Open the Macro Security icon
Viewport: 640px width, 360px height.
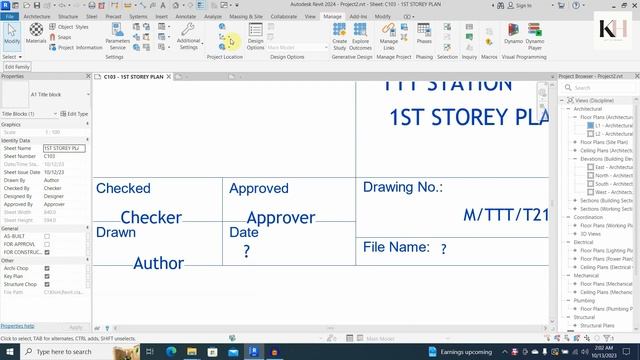pos(489,42)
